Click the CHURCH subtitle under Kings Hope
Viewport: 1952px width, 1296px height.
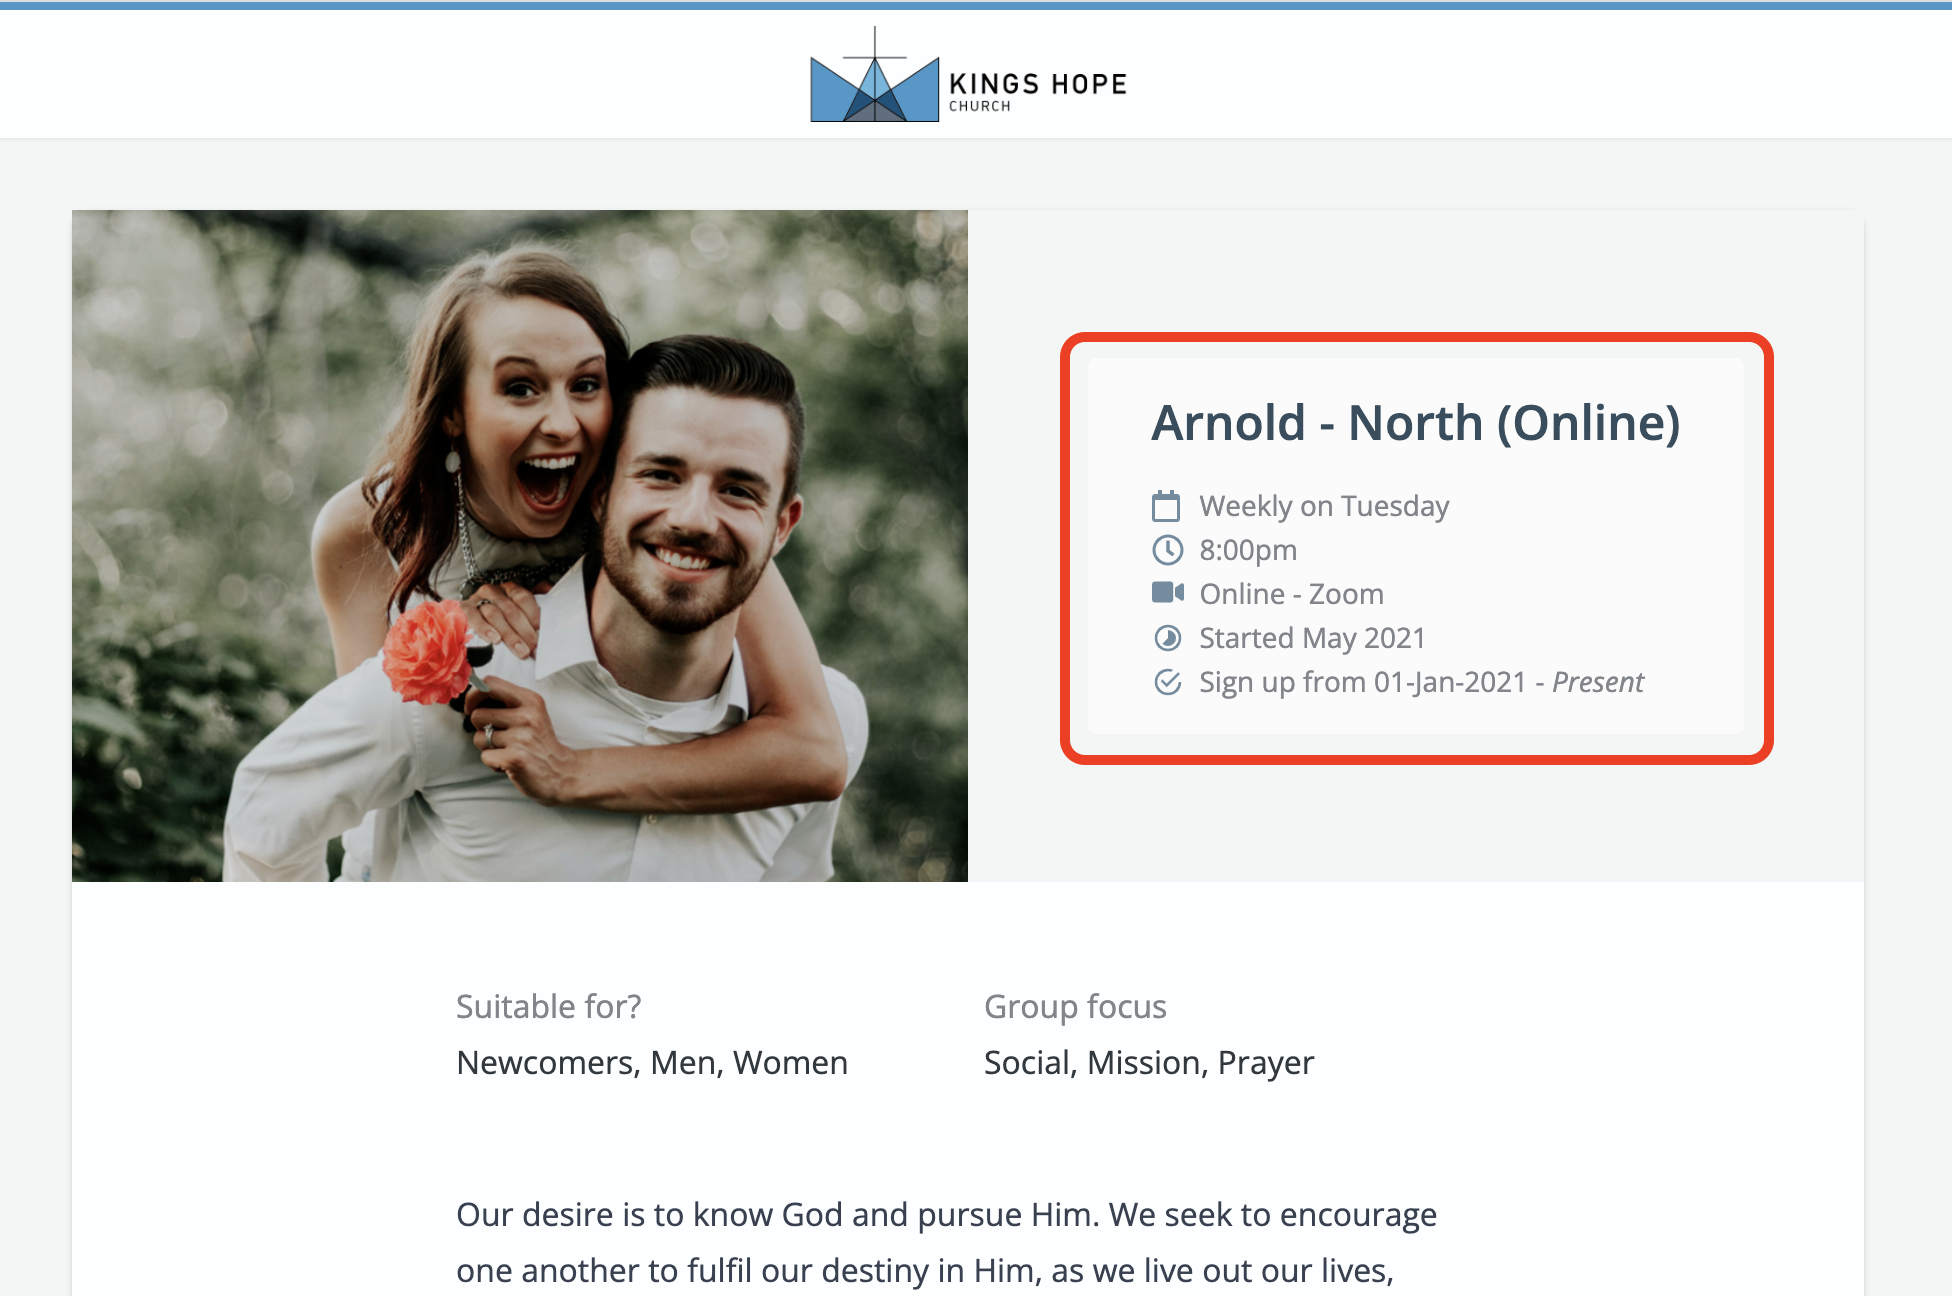979,107
